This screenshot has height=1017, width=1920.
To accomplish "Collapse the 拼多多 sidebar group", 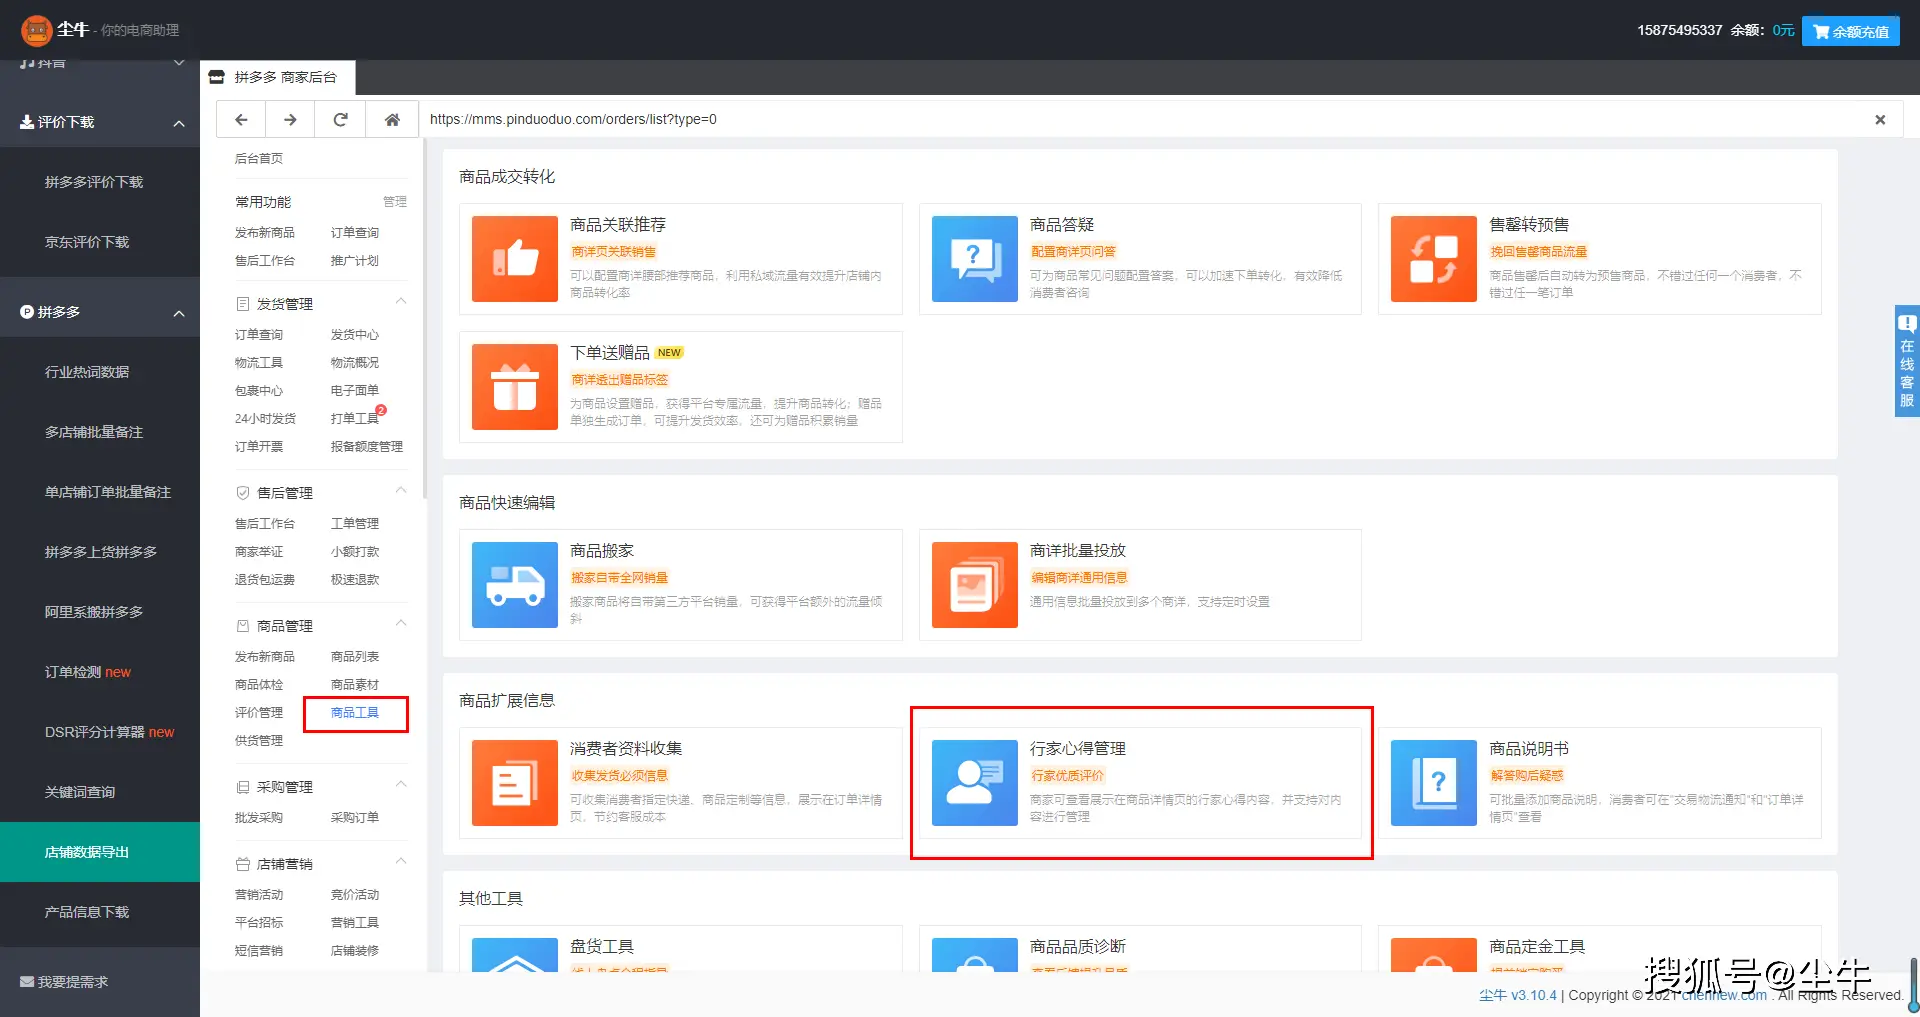I will click(179, 313).
